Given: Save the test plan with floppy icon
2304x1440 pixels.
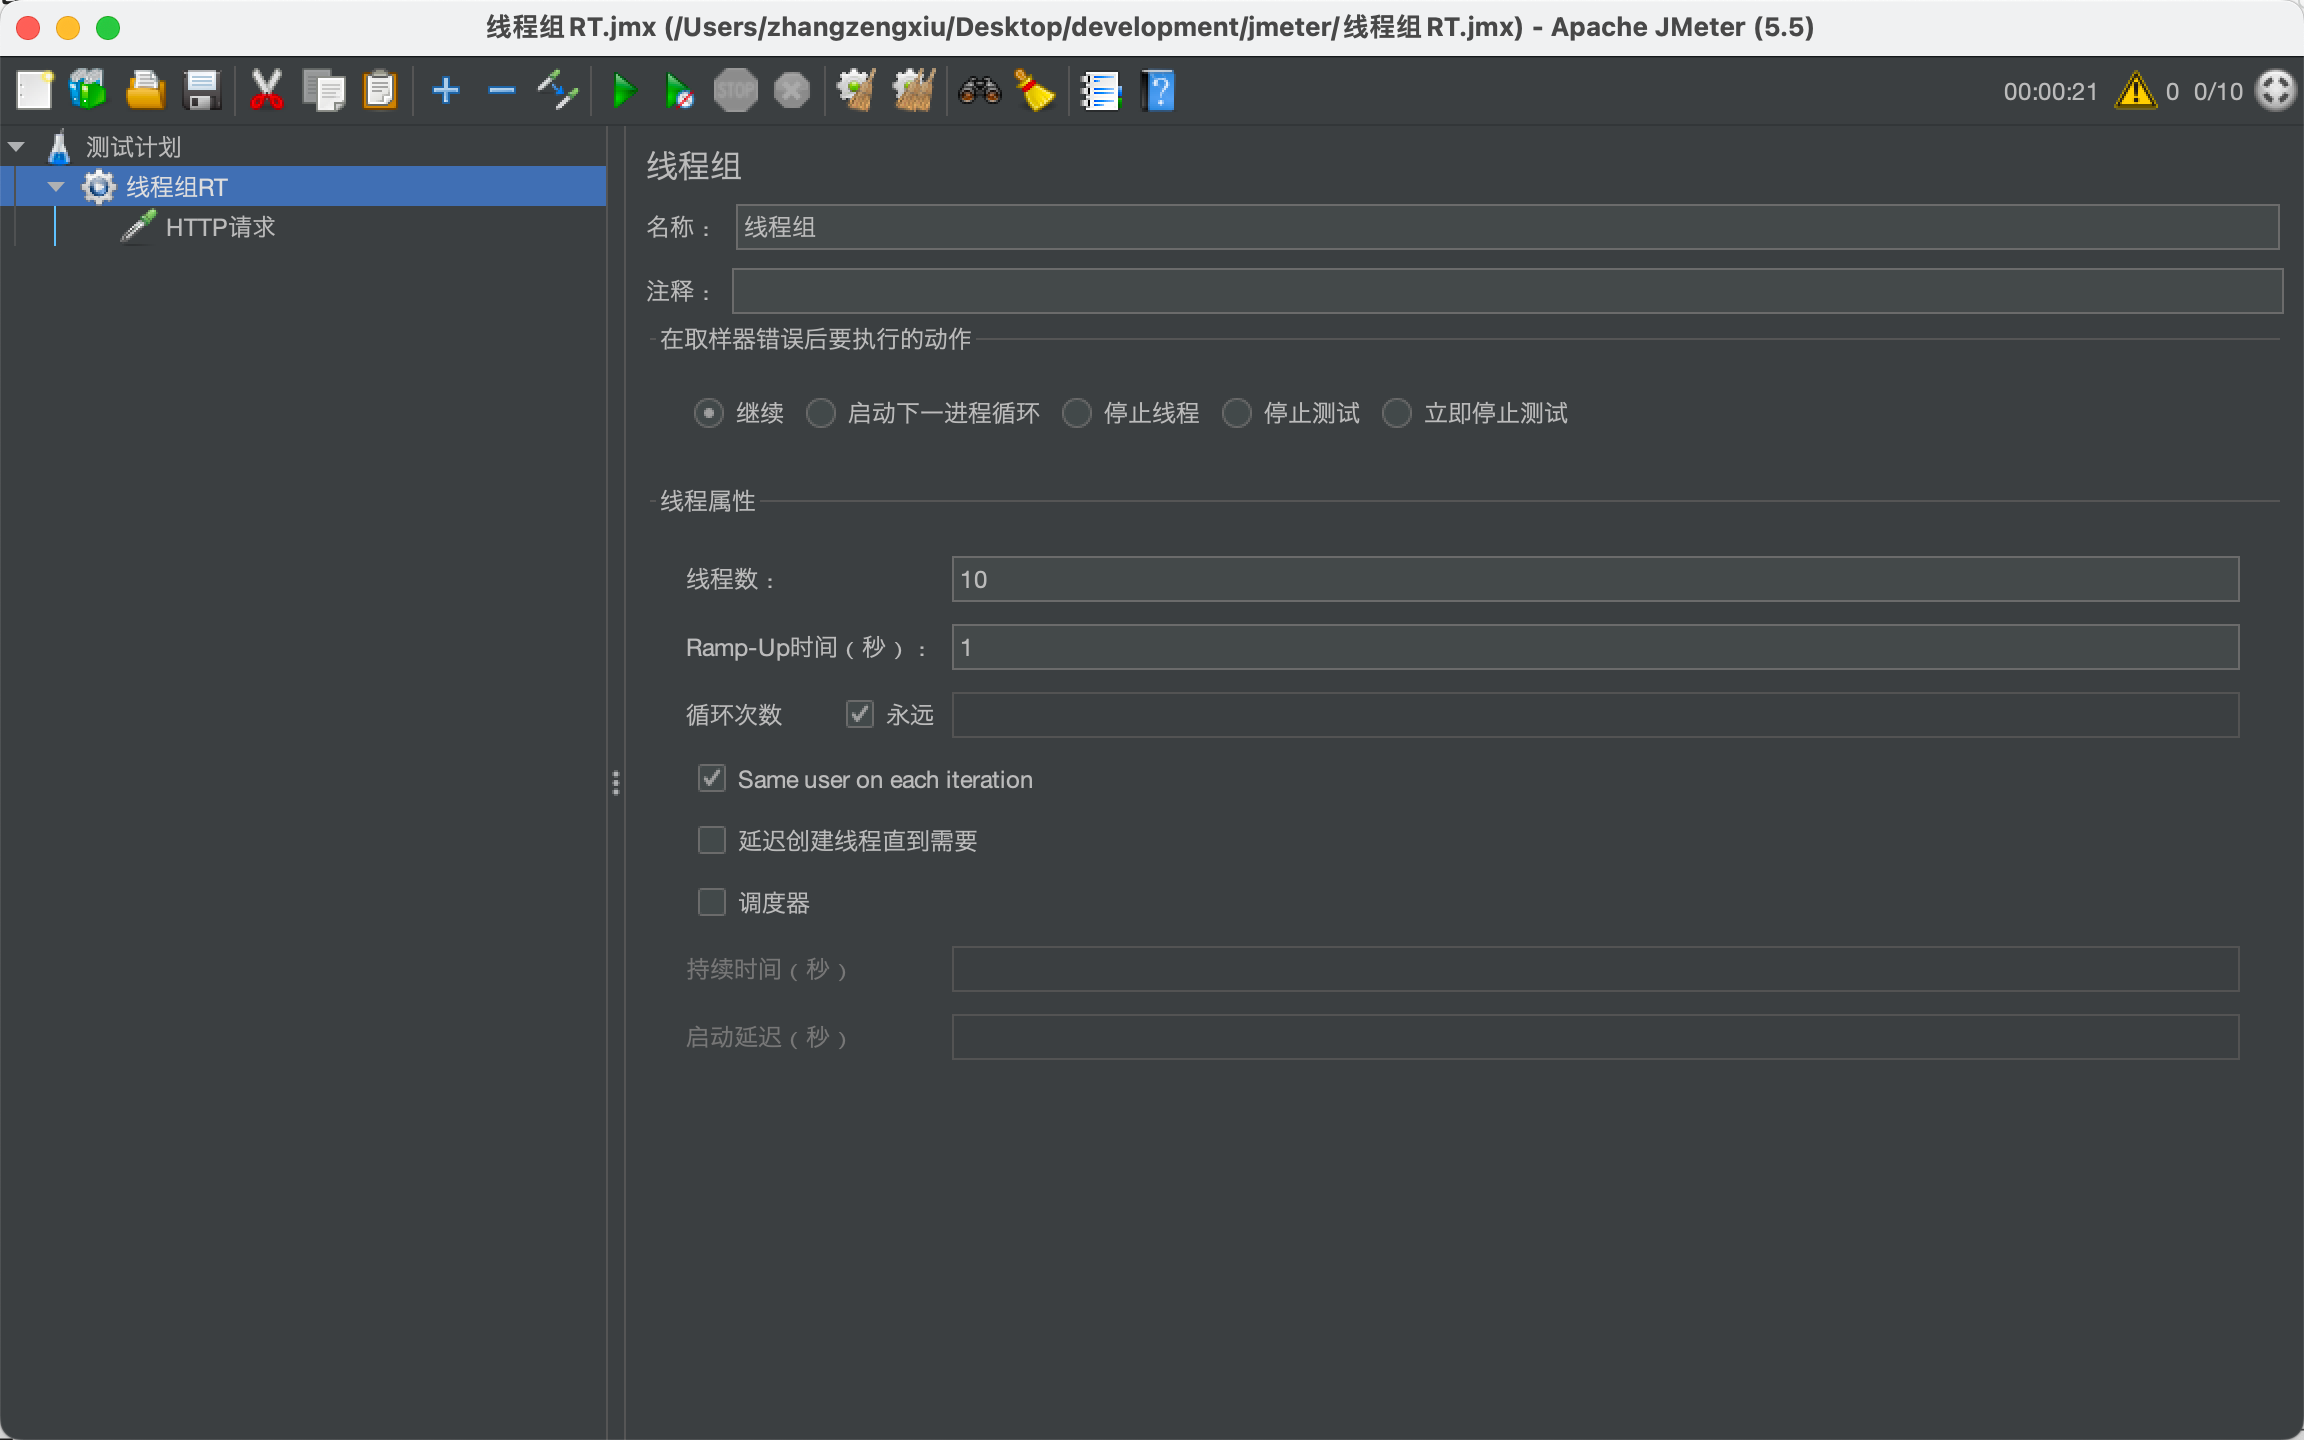Looking at the screenshot, I should (203, 91).
